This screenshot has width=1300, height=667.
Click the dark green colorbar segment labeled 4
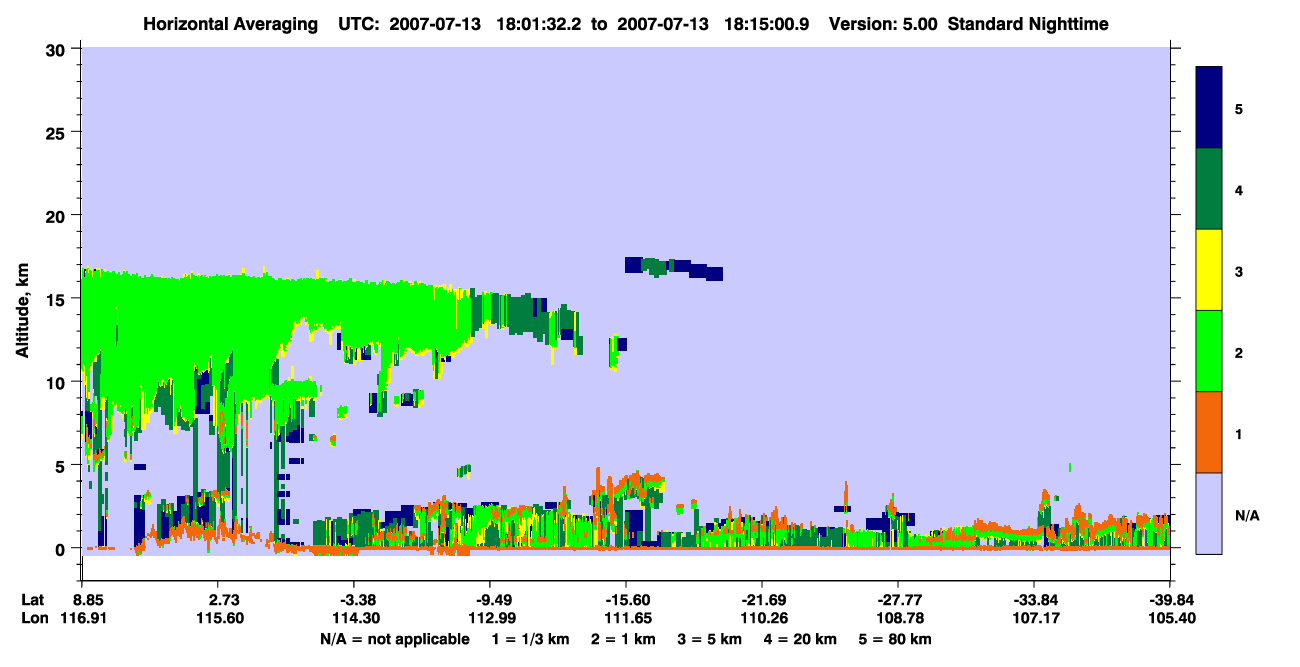tap(1209, 189)
